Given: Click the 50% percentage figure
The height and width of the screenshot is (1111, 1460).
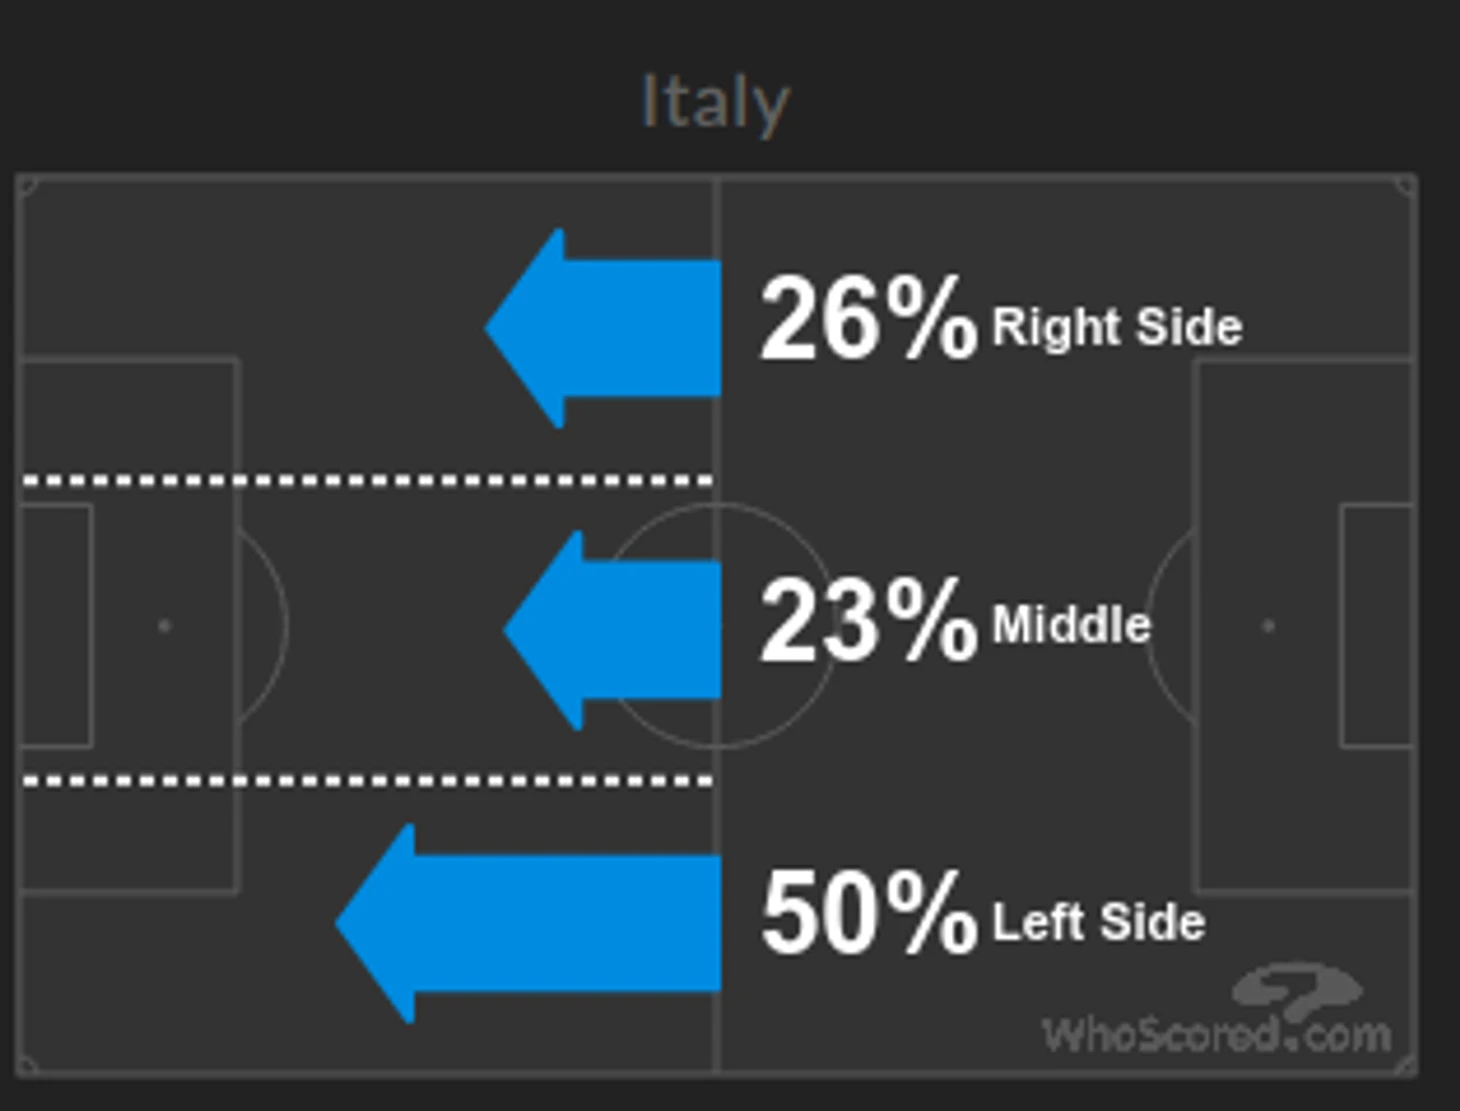Looking at the screenshot, I should click(x=868, y=913).
